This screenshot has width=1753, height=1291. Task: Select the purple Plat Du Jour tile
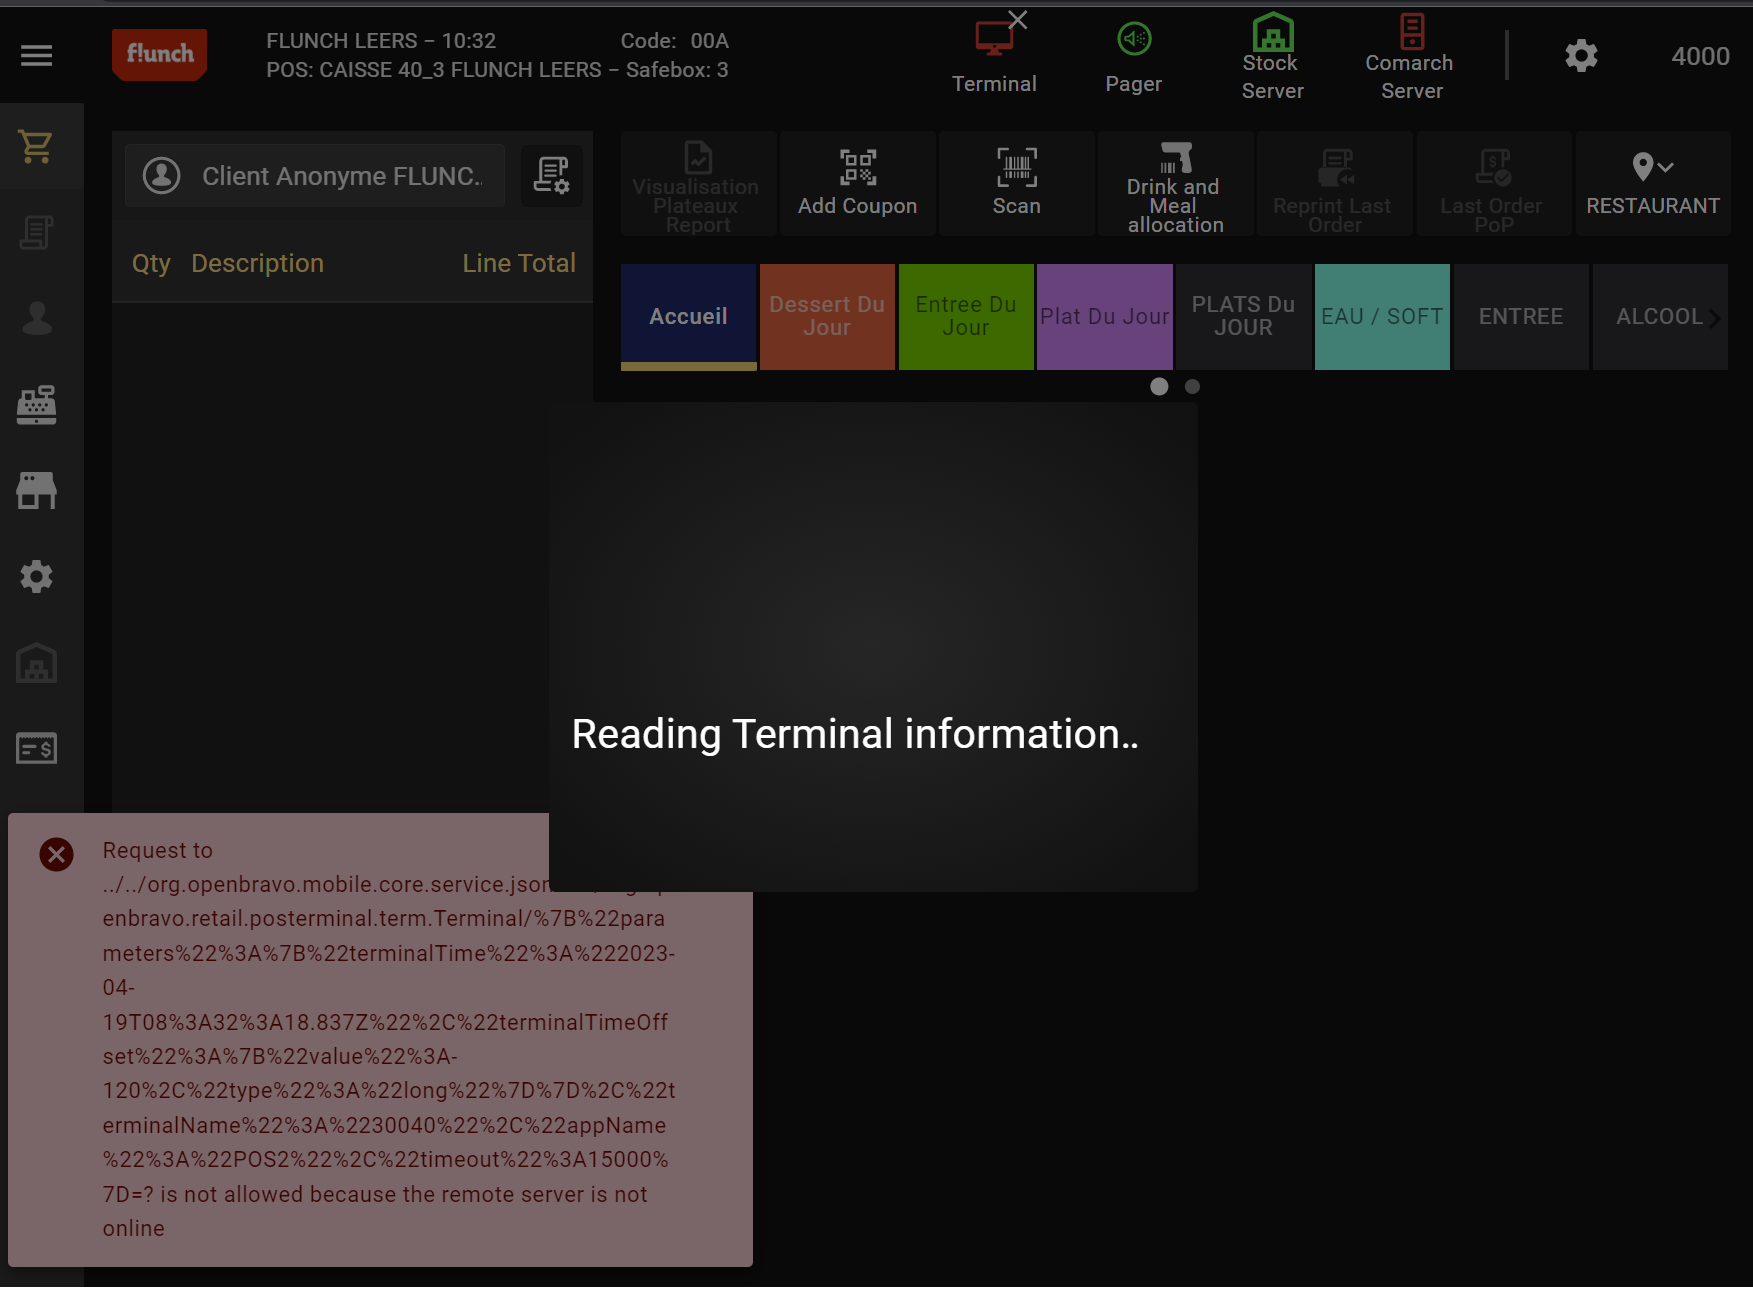[x=1104, y=316]
